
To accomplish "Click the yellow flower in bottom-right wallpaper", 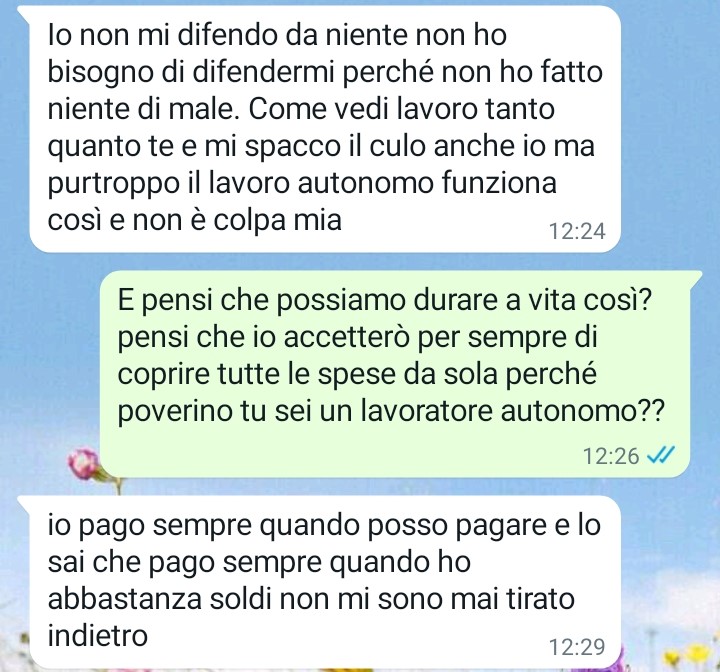I will tap(696, 654).
